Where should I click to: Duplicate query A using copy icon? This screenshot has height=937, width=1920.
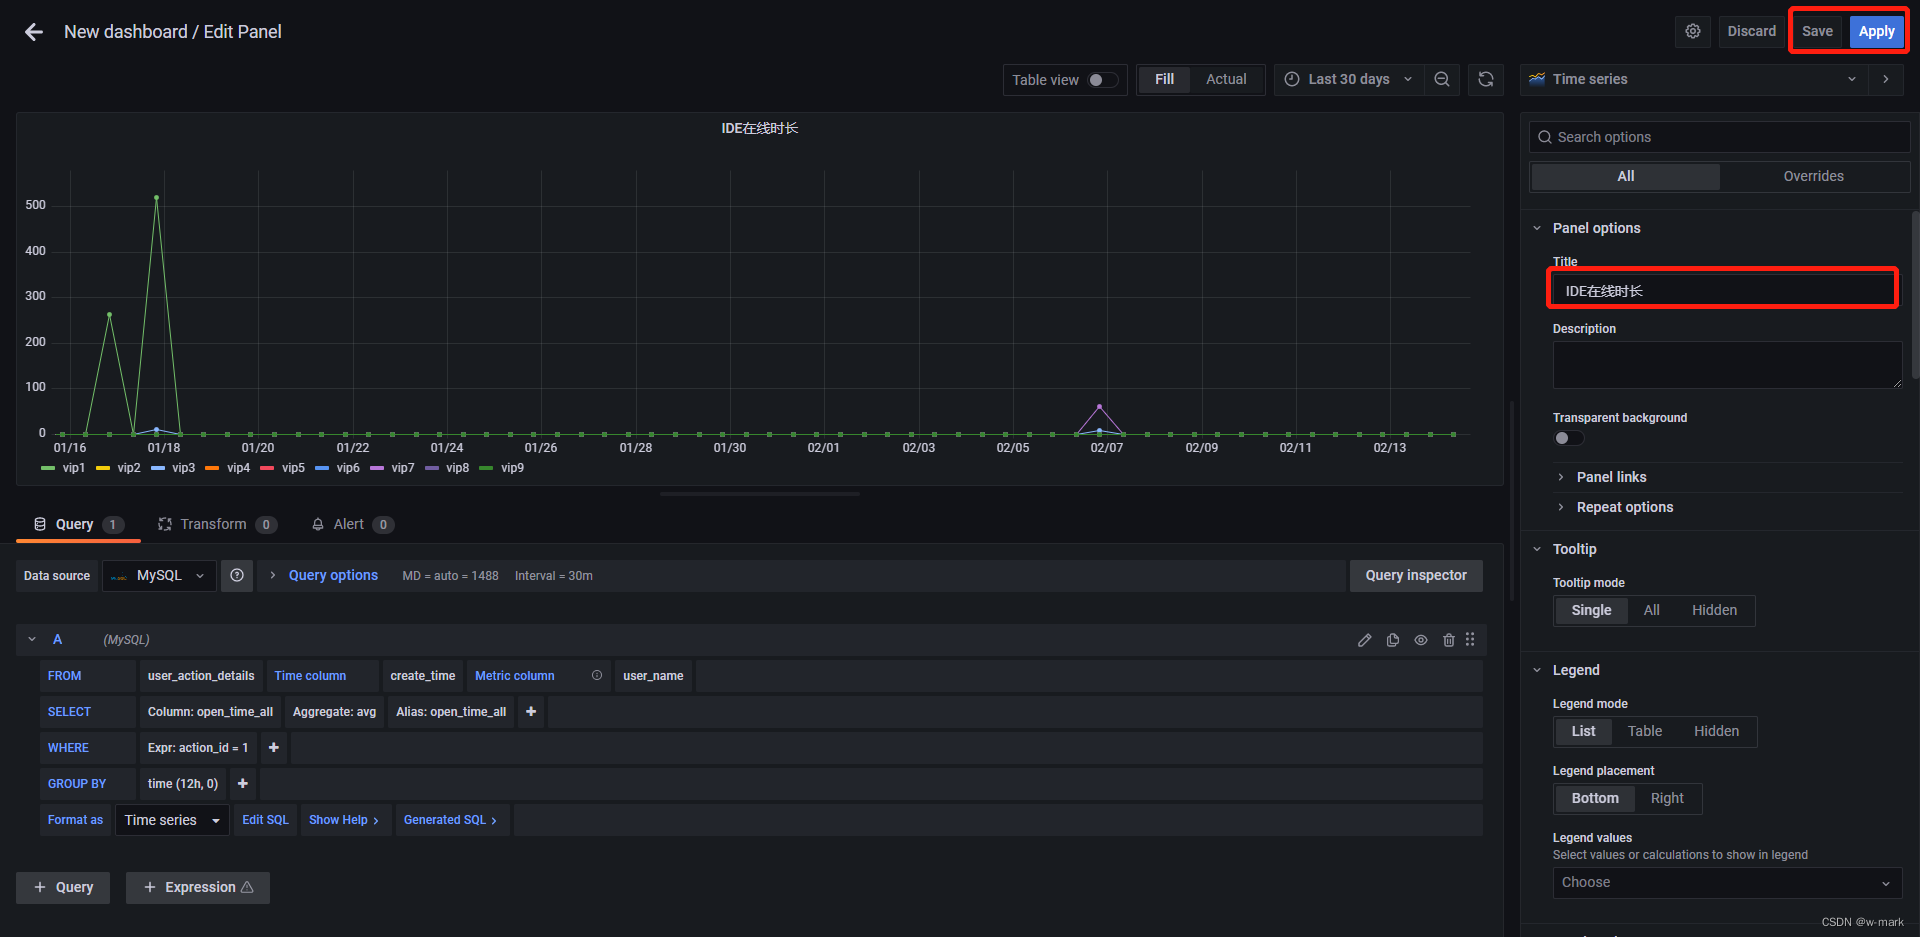pos(1392,639)
